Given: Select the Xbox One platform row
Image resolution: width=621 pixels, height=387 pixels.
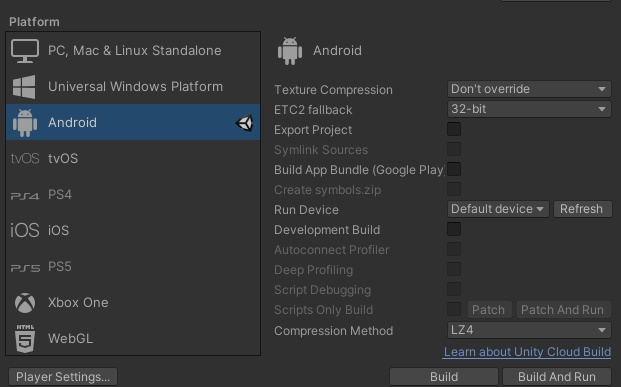Looking at the screenshot, I should pyautogui.click(x=133, y=303).
